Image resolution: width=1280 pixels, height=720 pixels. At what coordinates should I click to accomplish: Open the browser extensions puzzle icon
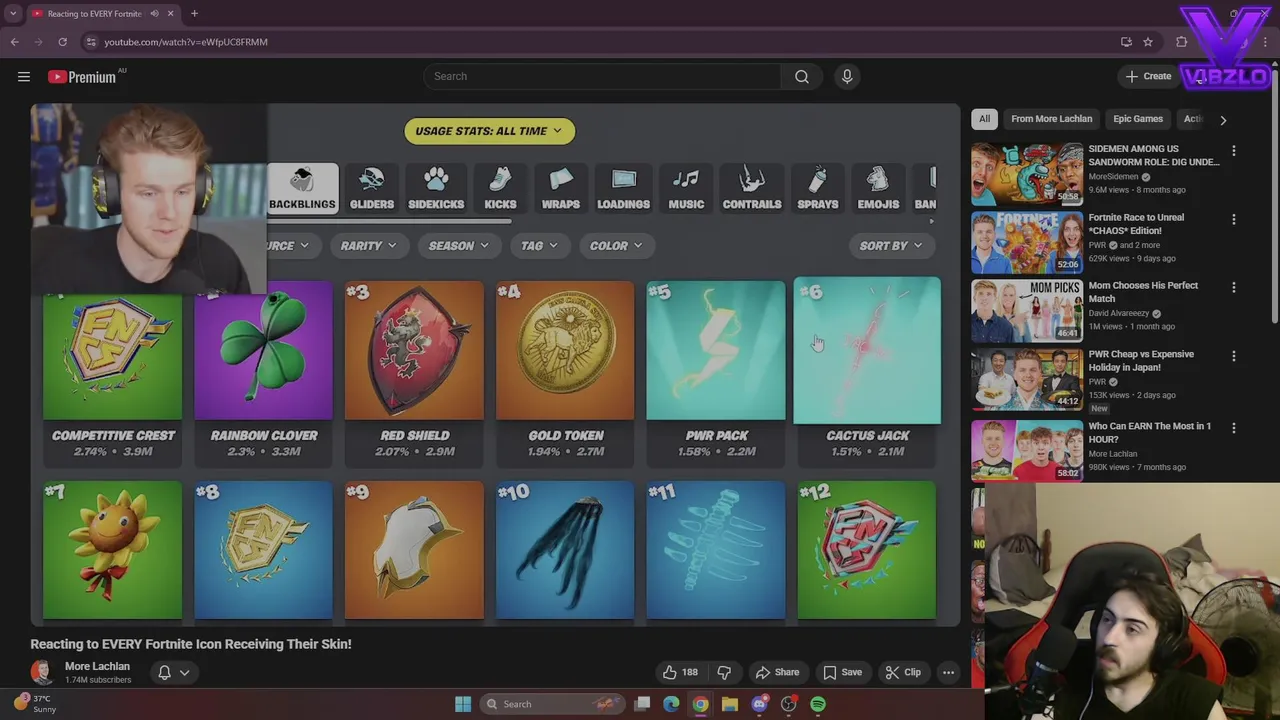(1182, 42)
